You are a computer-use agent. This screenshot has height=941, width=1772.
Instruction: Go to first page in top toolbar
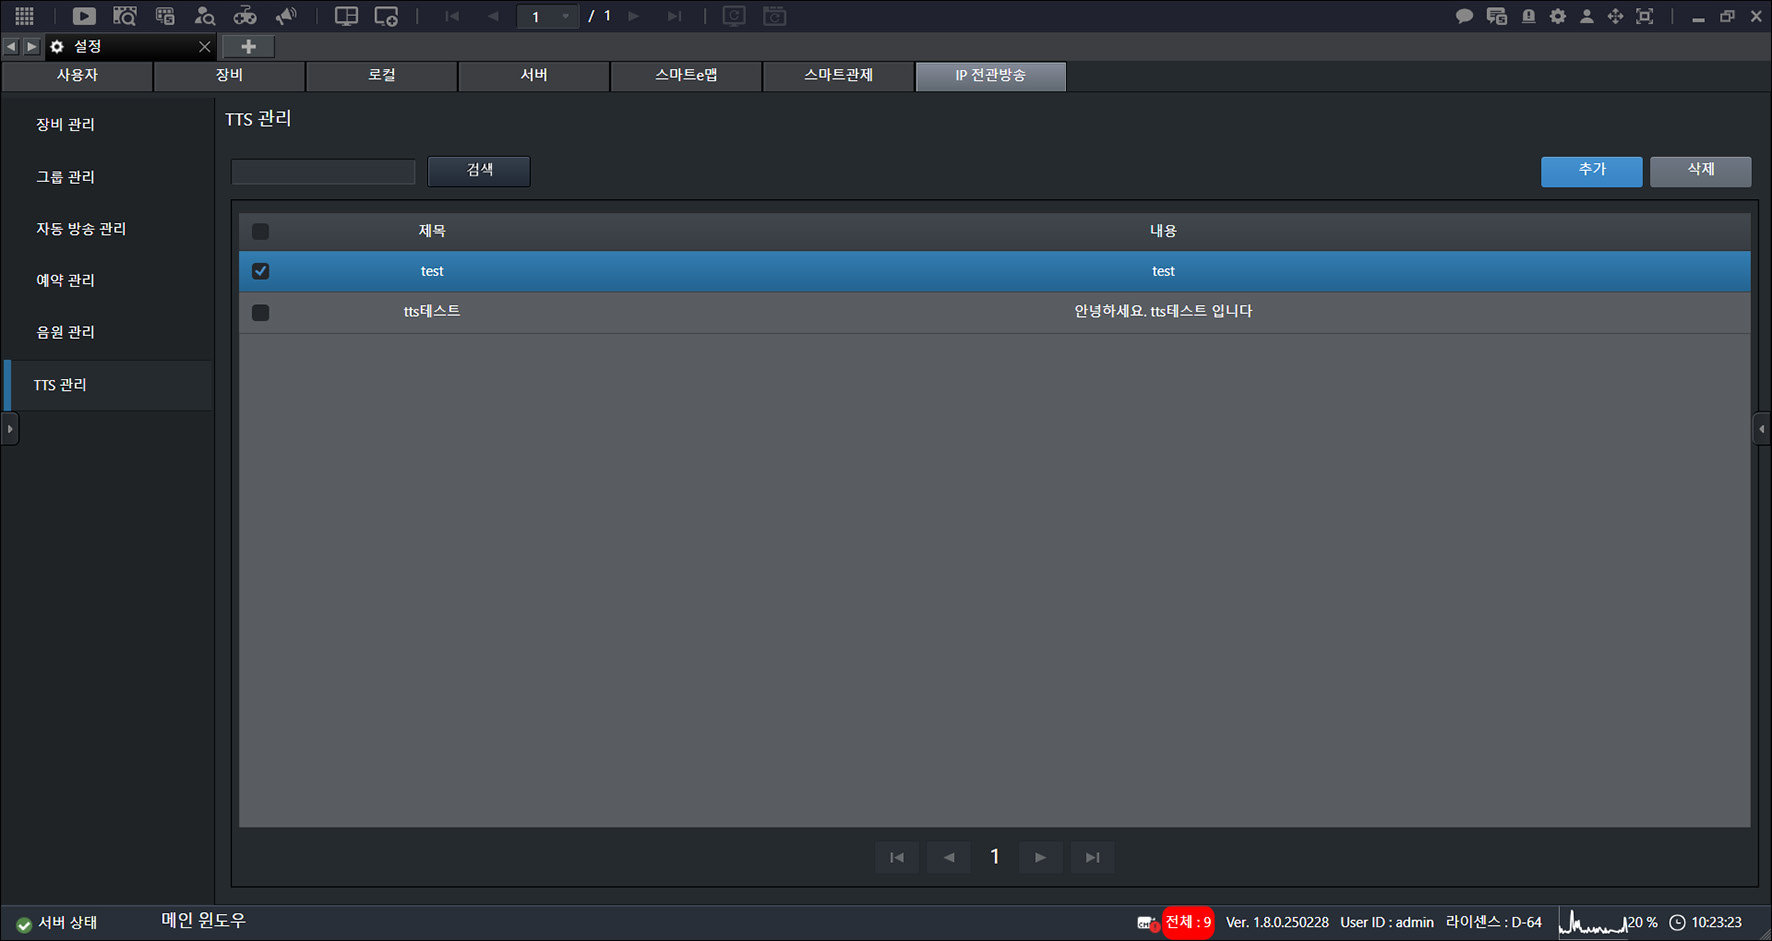(452, 16)
